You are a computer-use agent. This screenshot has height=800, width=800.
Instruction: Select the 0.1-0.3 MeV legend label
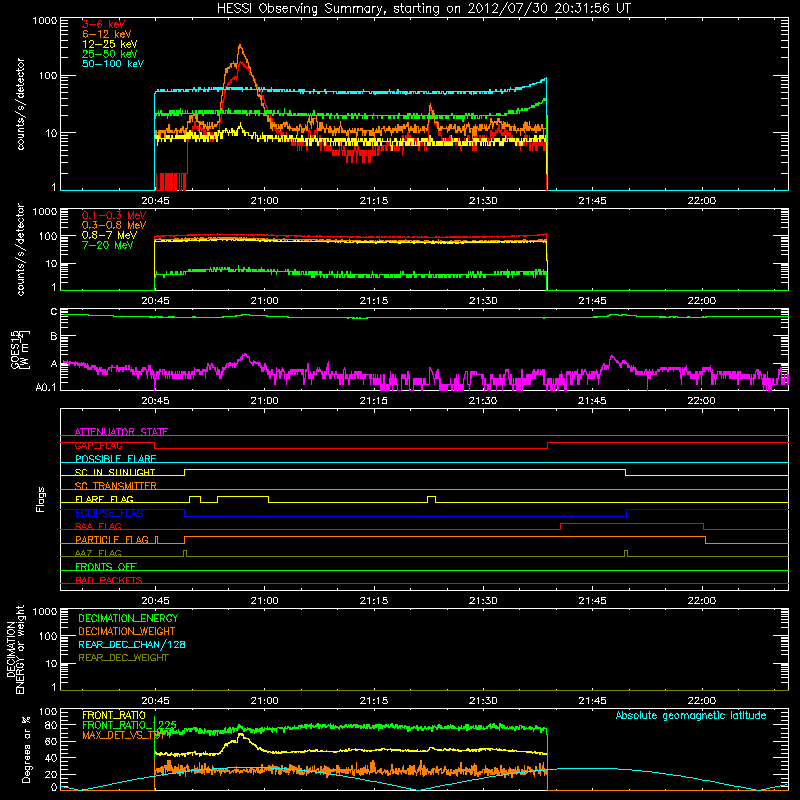tap(114, 215)
